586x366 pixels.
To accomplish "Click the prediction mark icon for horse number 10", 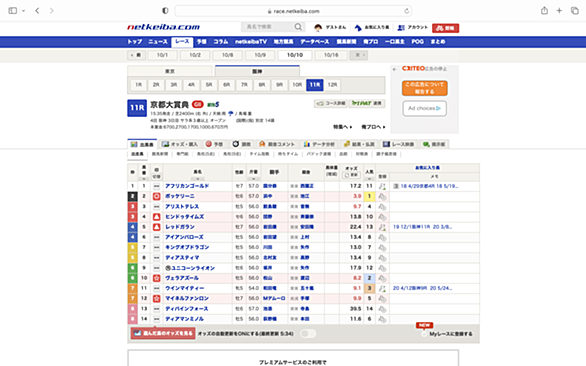I will point(157,278).
